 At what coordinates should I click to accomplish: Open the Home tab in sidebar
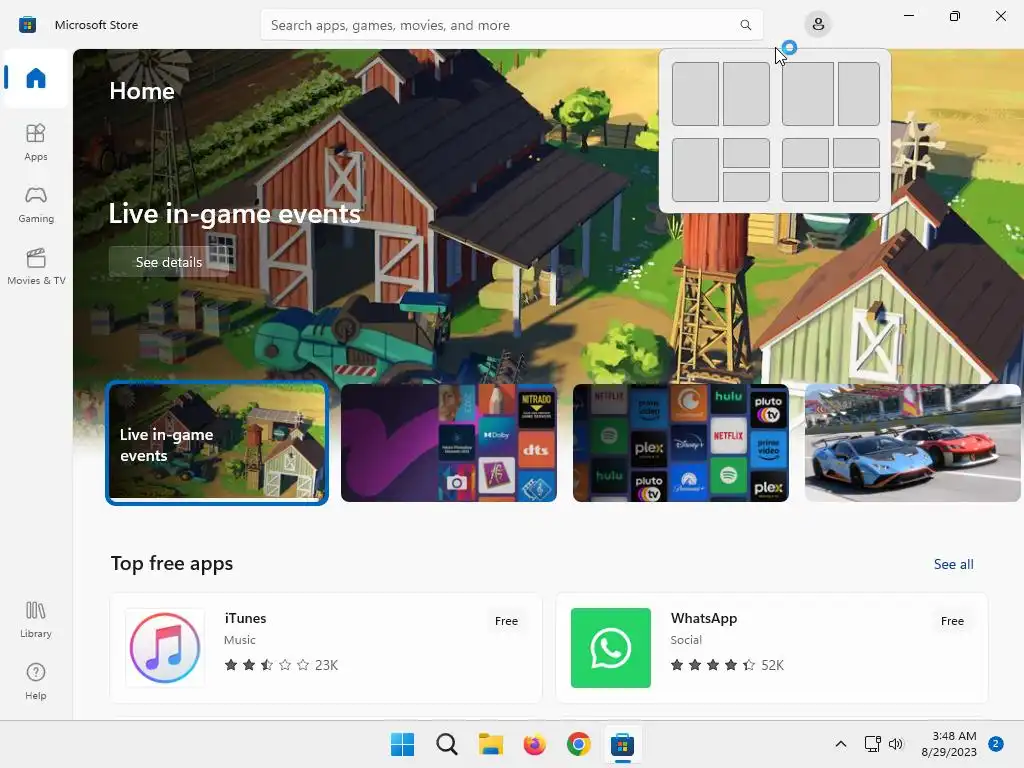pos(36,78)
